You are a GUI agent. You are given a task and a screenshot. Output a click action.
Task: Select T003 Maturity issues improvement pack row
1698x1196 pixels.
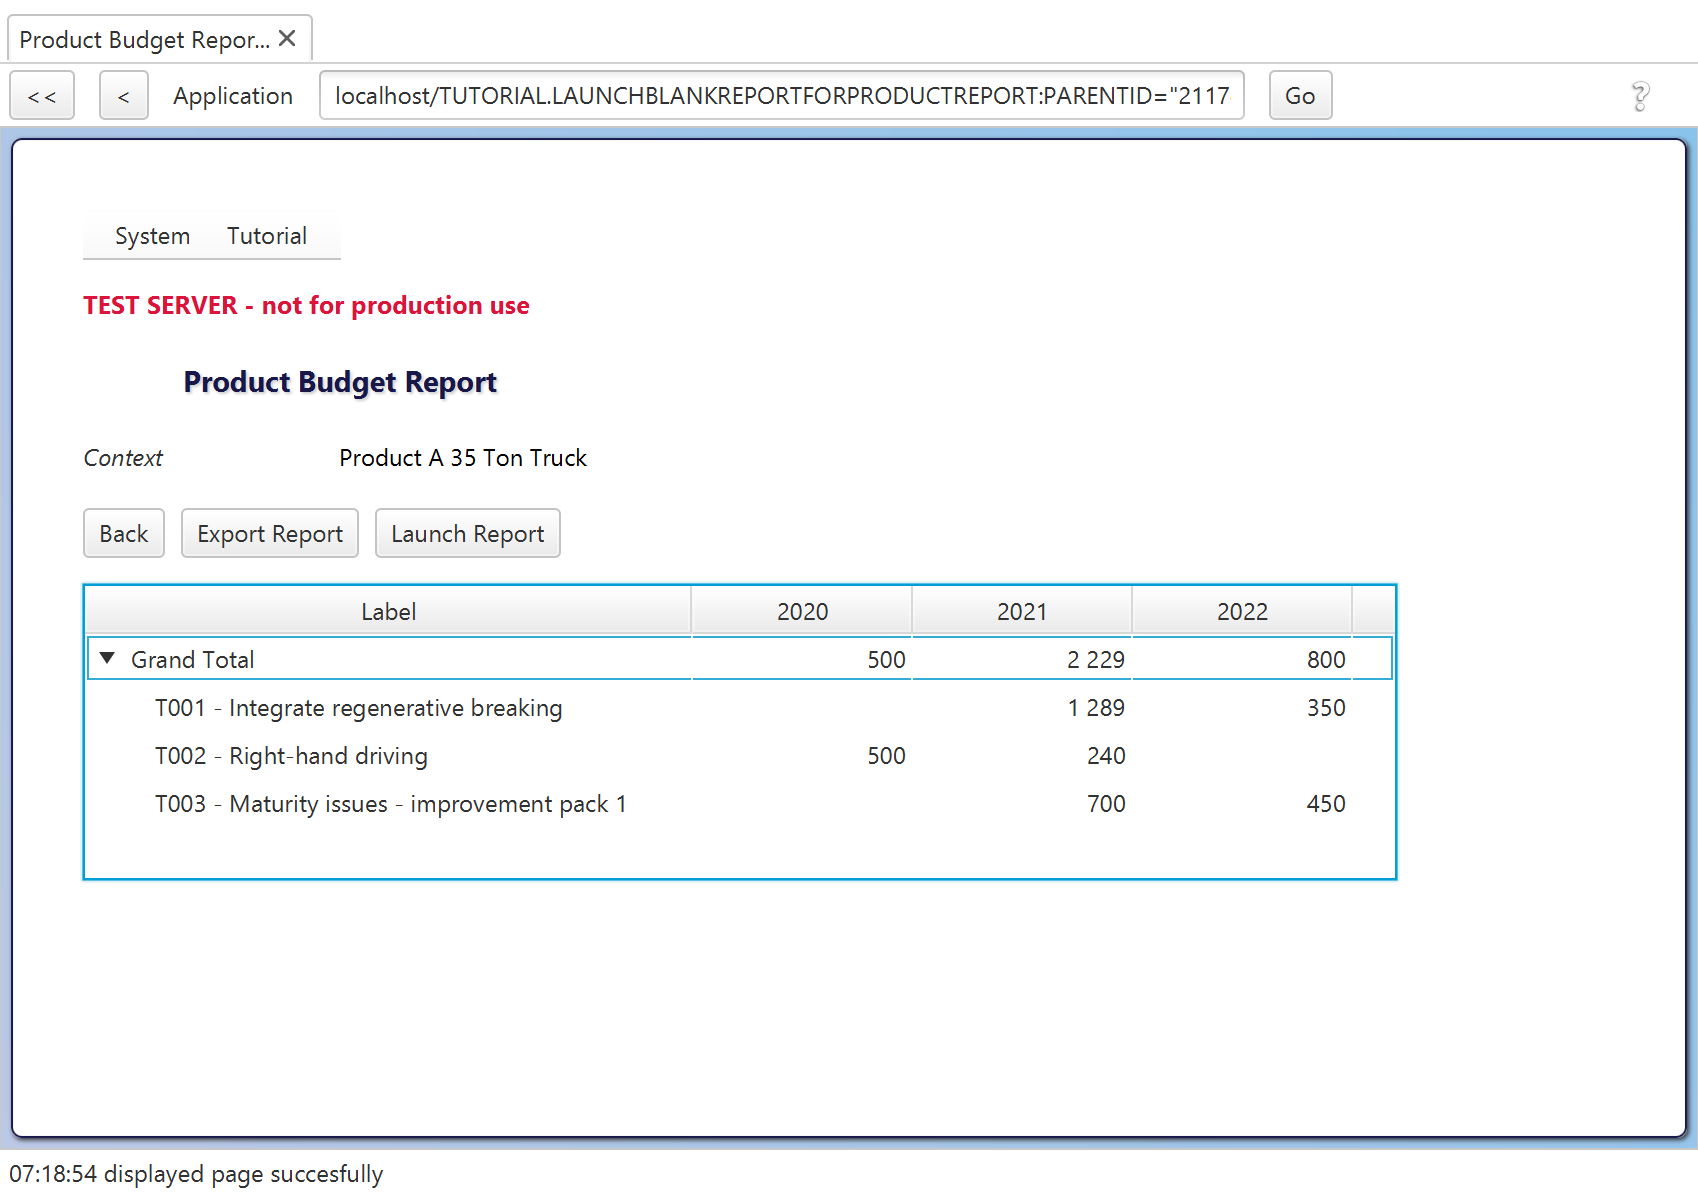[x=740, y=803]
